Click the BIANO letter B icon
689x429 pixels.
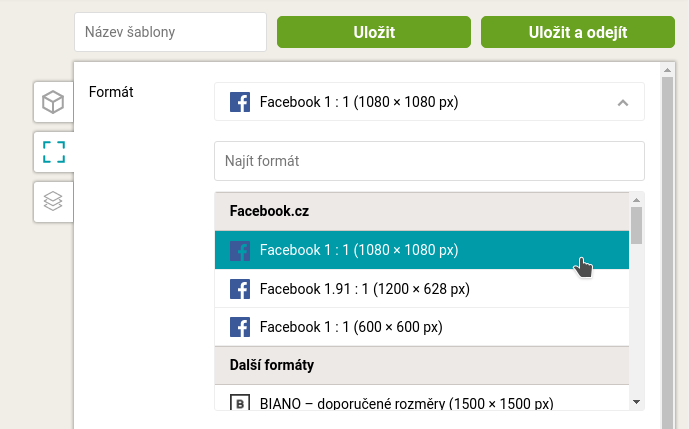240,402
